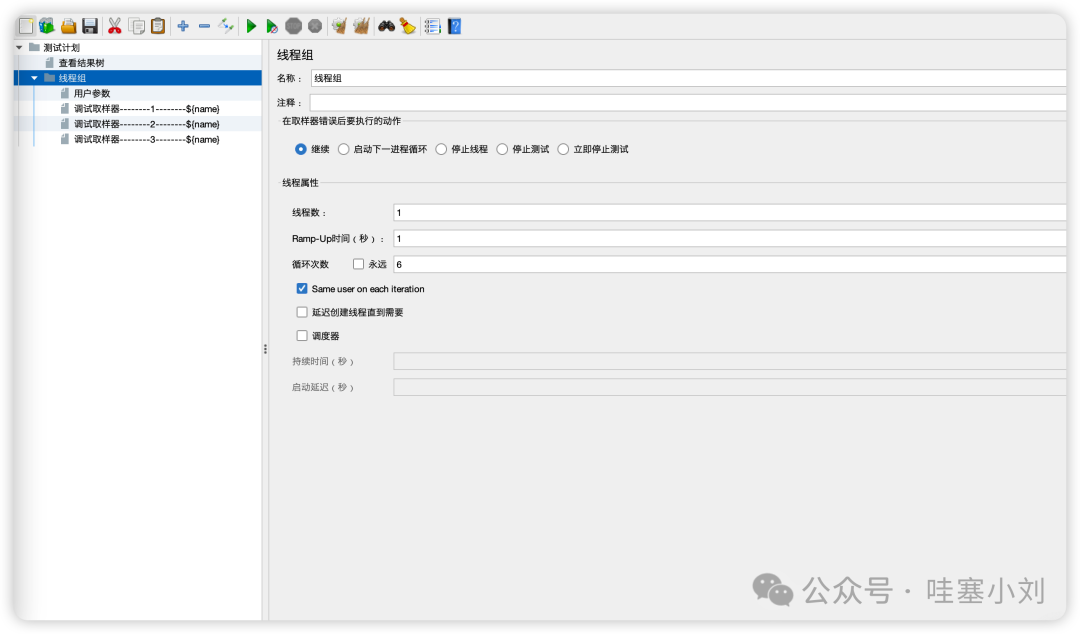1080x634 pixels.
Task: Select 线程组 tree item
Action: [x=72, y=78]
